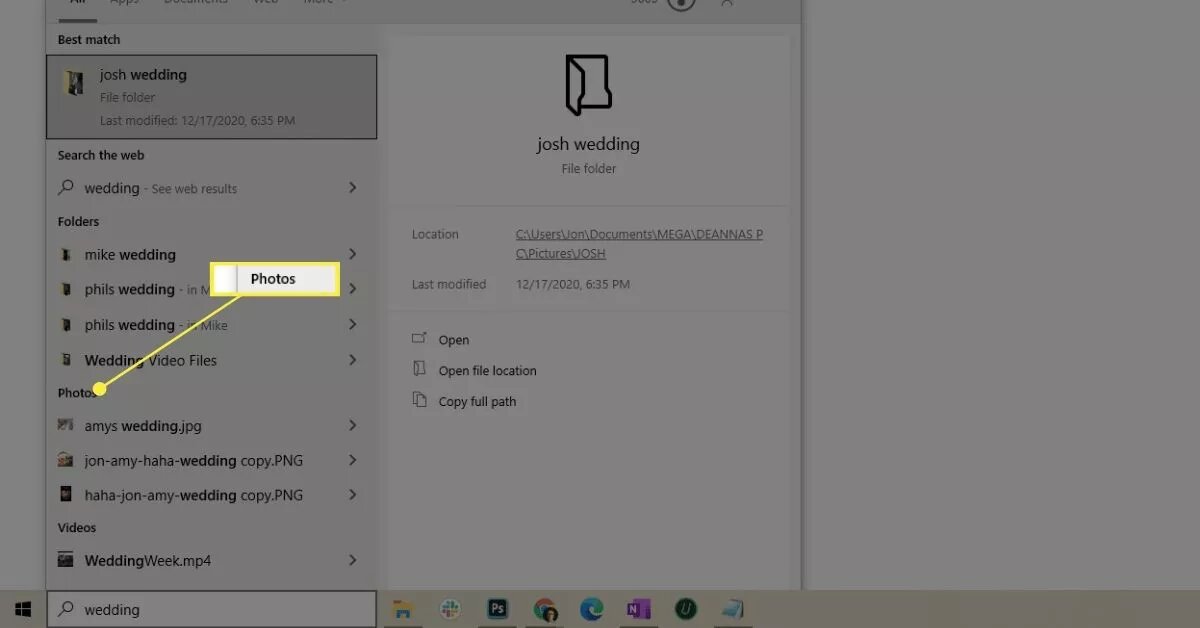Select the WeddingWeek.mp4 video result
Image resolution: width=1200 pixels, height=628 pixels.
pyautogui.click(x=211, y=561)
